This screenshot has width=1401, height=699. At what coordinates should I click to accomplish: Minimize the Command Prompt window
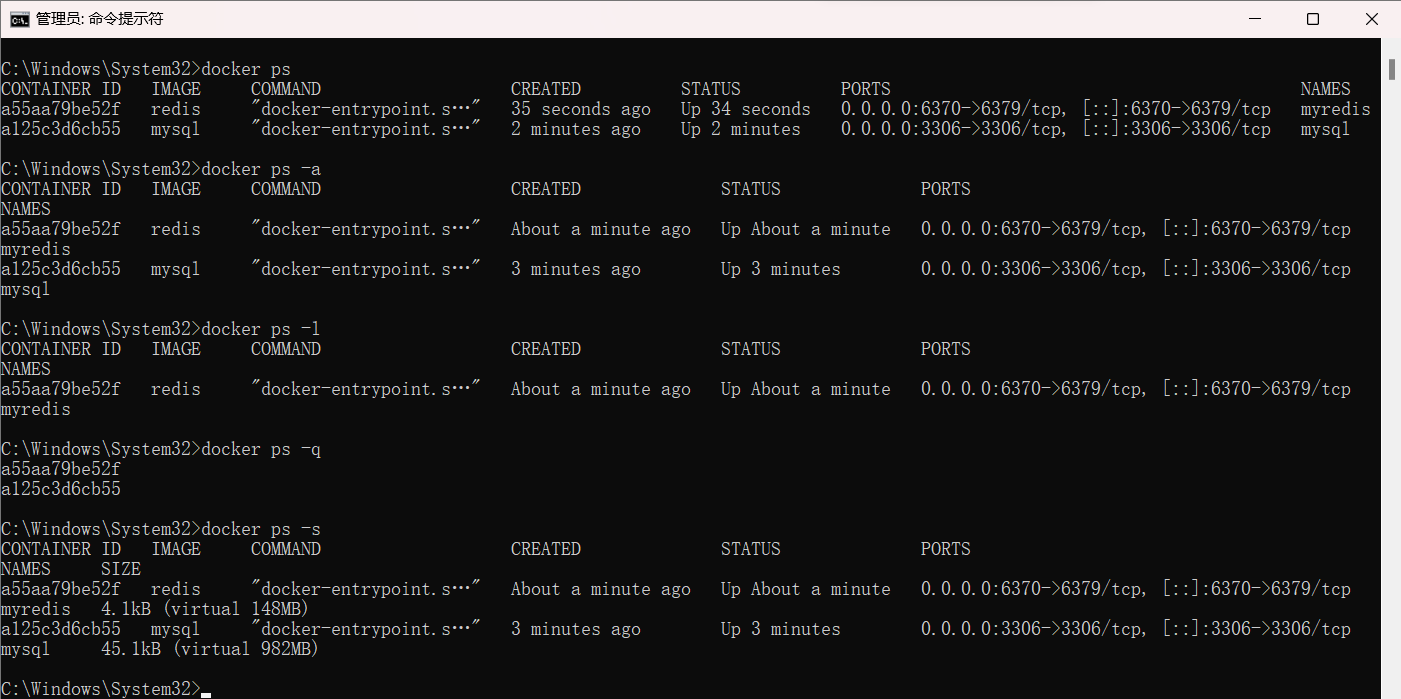[x=1257, y=19]
